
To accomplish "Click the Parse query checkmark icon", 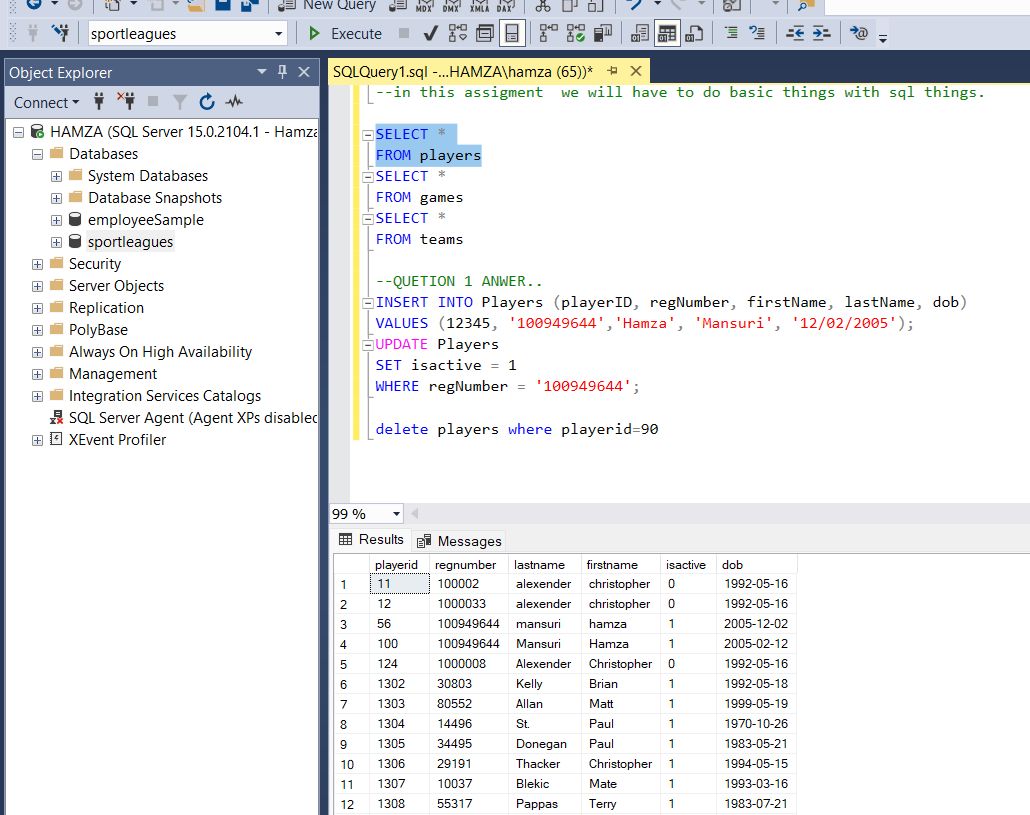I will pyautogui.click(x=430, y=33).
